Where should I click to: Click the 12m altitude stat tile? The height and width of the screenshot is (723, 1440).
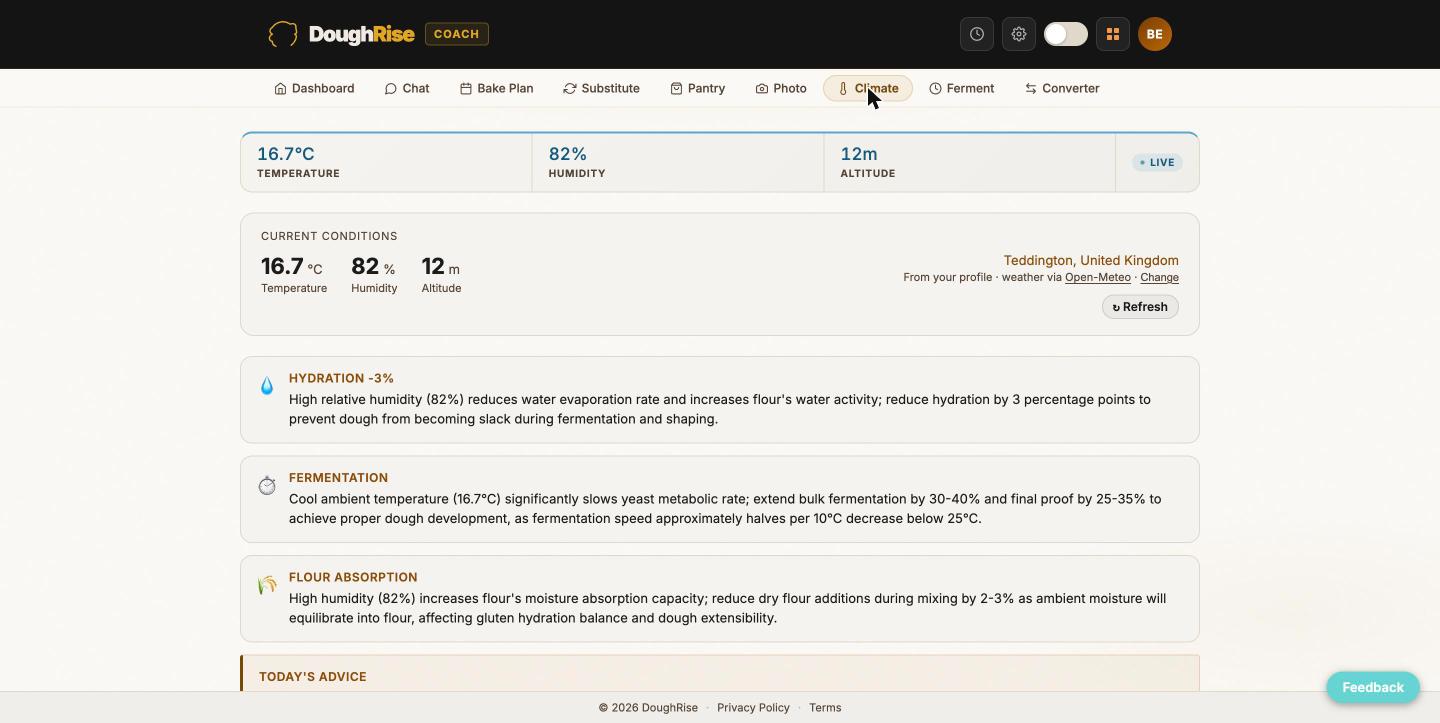coord(970,162)
